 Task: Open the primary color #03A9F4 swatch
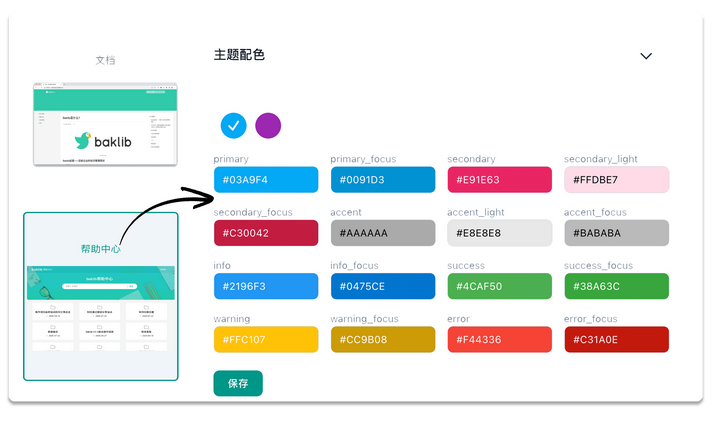266,180
